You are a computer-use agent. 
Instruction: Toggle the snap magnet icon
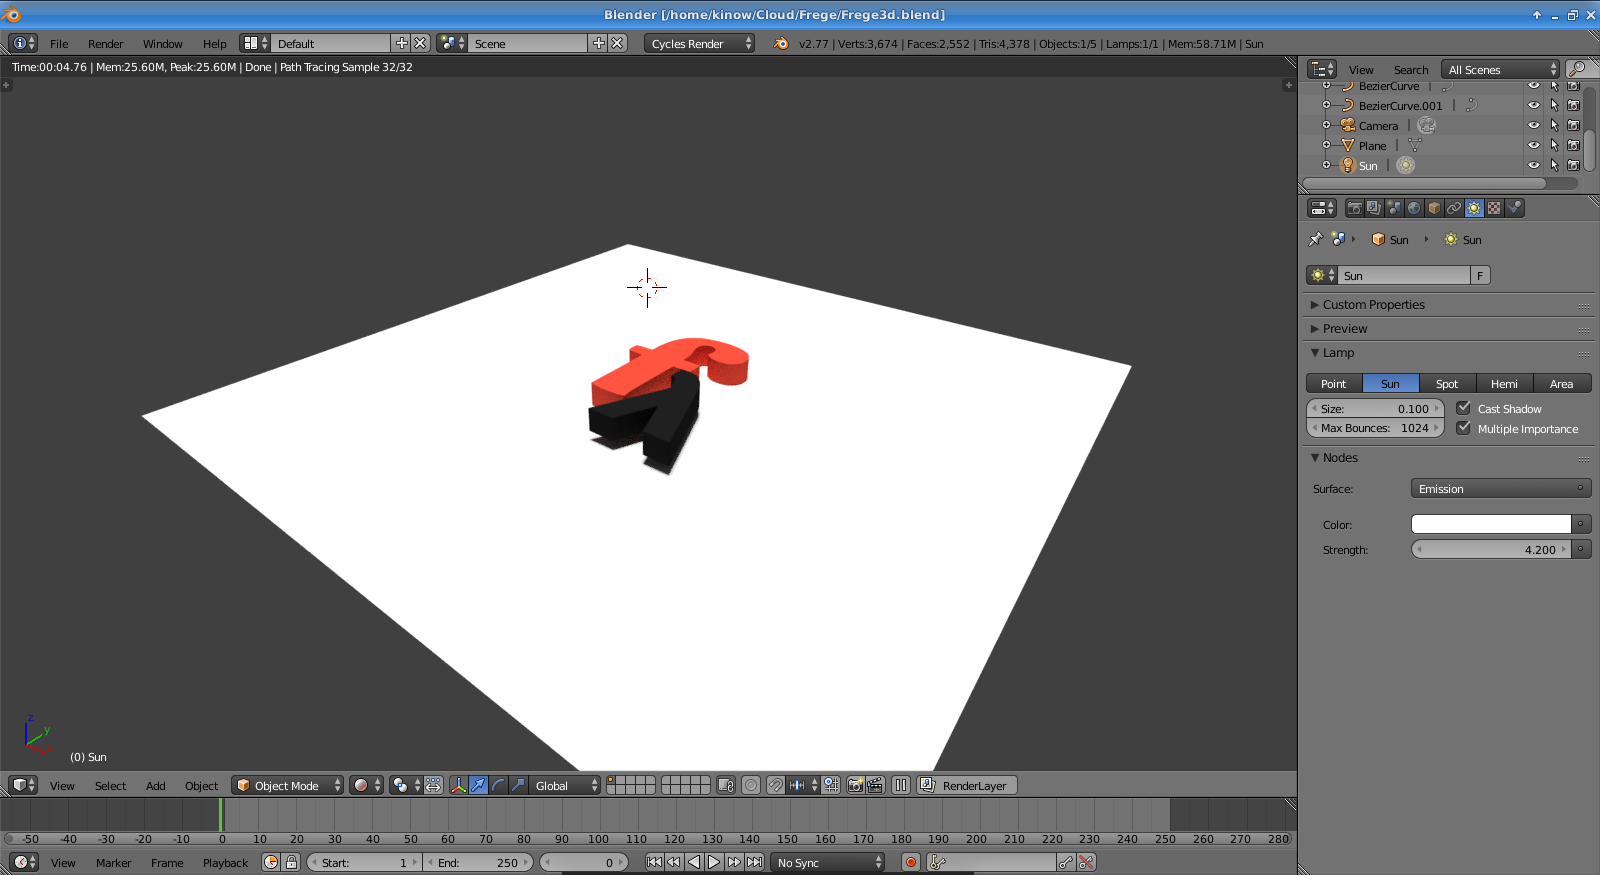775,785
